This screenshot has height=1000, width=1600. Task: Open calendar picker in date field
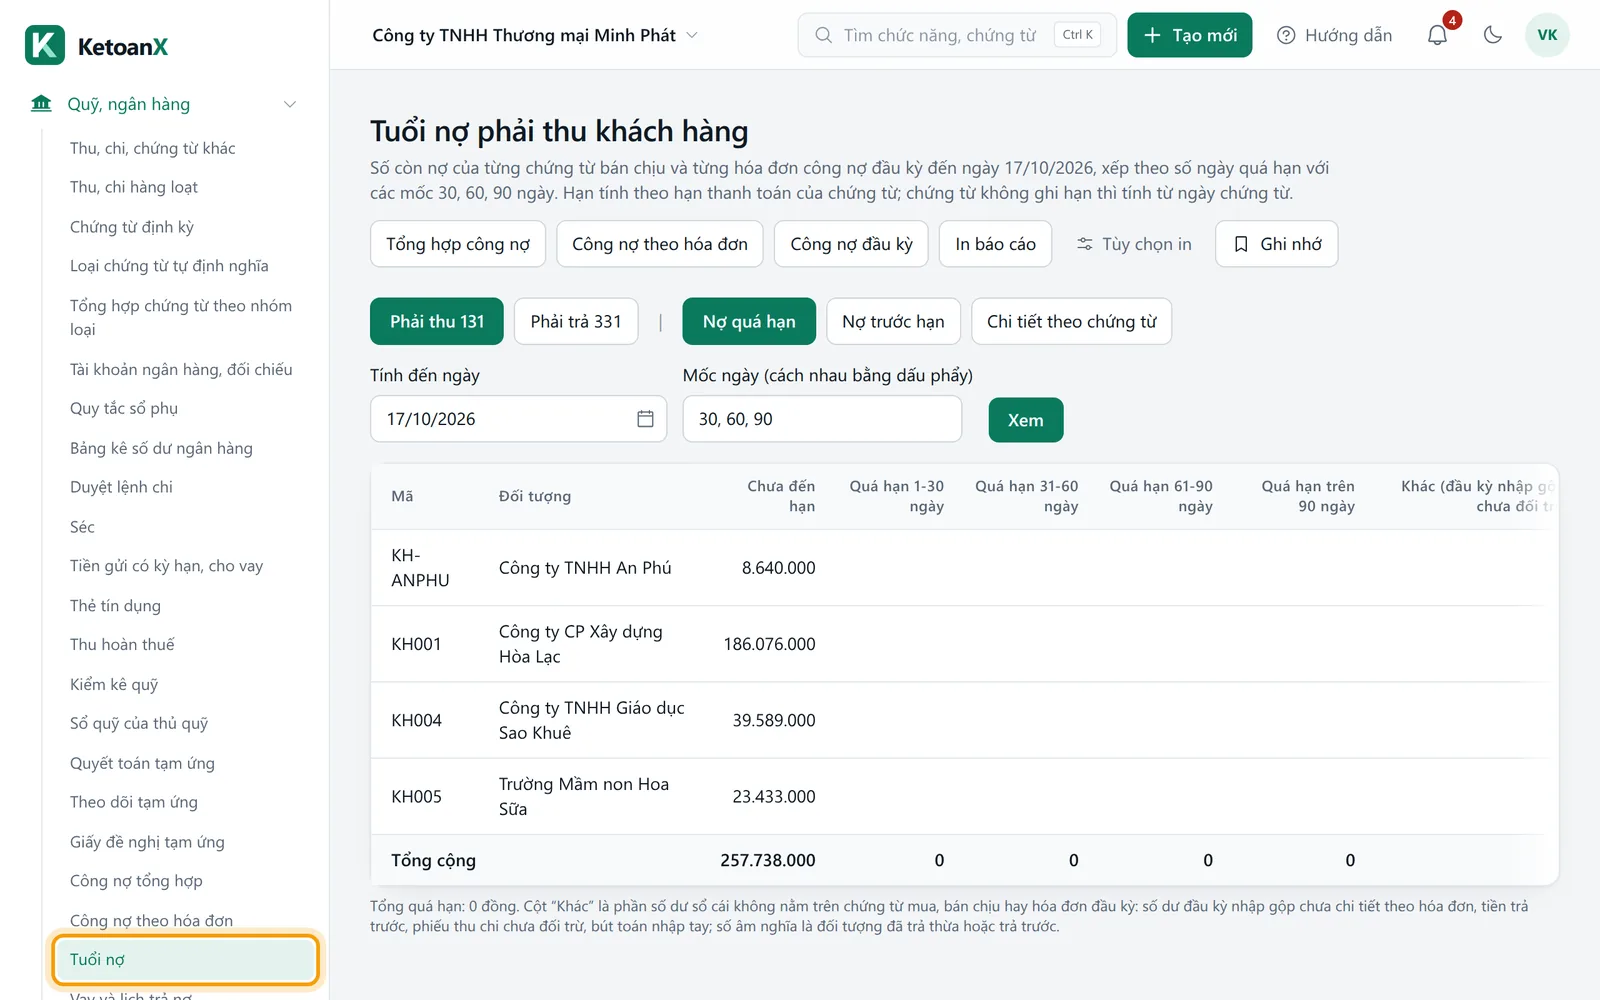point(645,419)
